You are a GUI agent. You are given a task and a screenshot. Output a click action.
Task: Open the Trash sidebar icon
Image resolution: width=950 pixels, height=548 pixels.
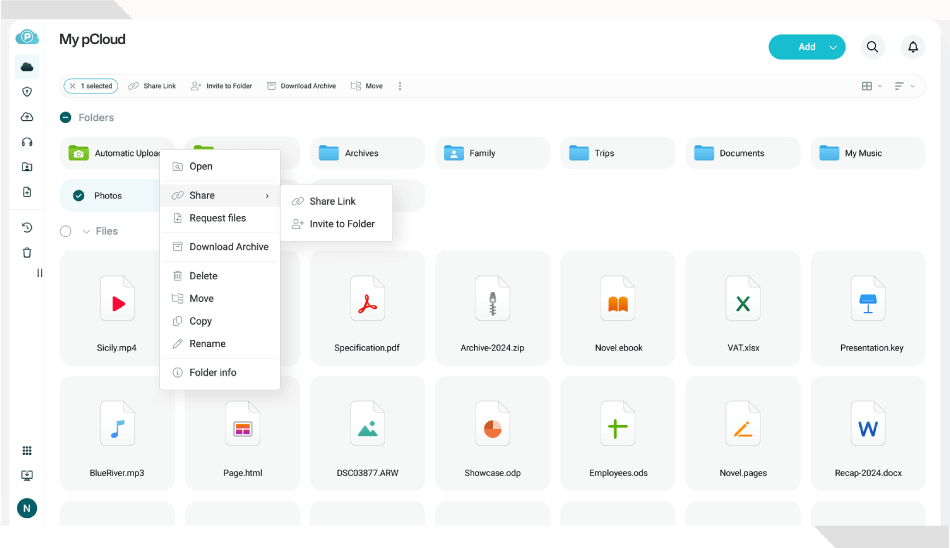click(27, 253)
